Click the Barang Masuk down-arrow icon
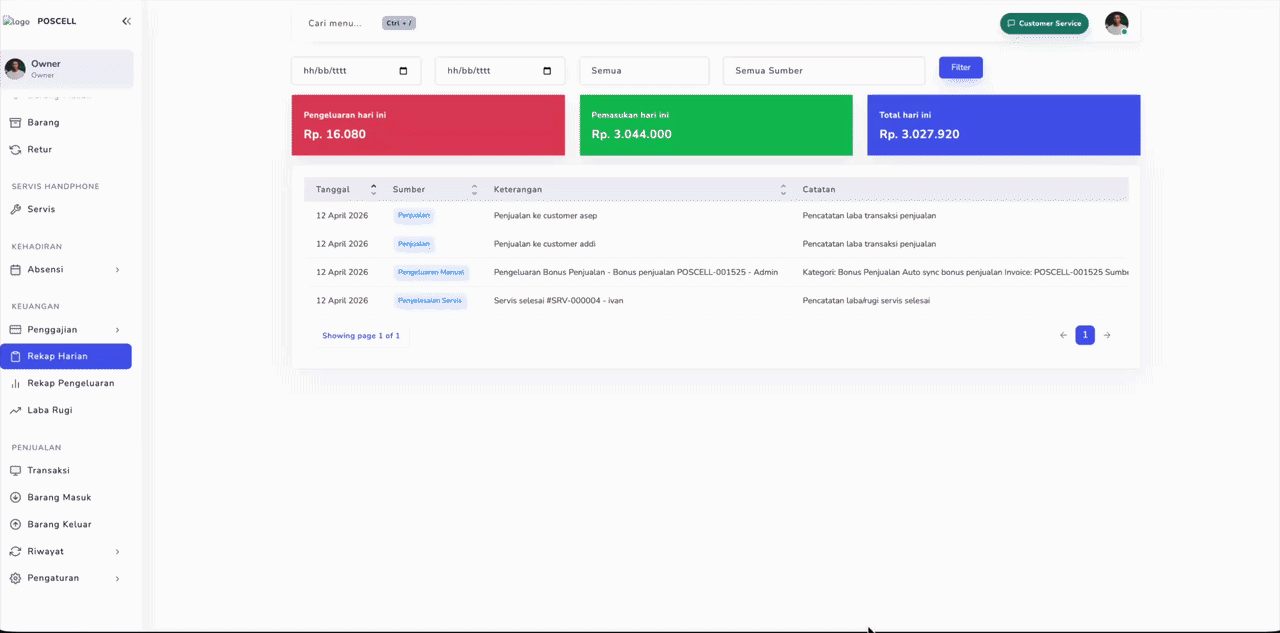Viewport: 1280px width, 633px height. coord(15,497)
